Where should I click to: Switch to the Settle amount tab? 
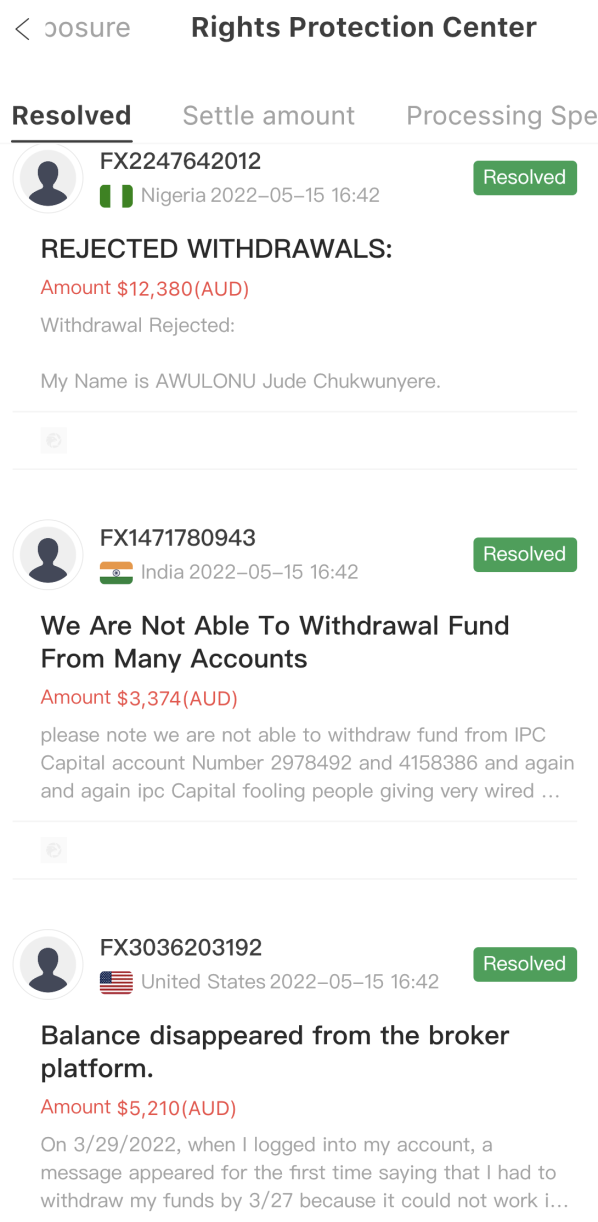pyautogui.click(x=269, y=116)
